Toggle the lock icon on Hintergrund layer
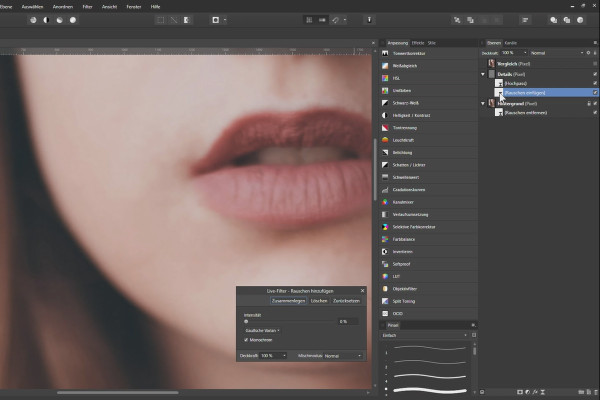 click(x=589, y=103)
